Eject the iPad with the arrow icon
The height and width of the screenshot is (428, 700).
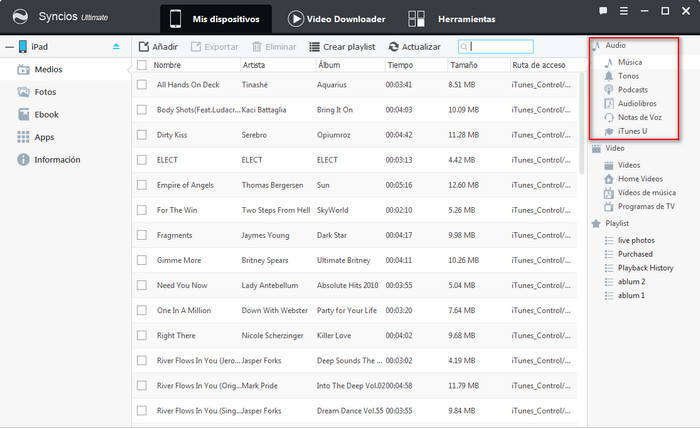116,46
